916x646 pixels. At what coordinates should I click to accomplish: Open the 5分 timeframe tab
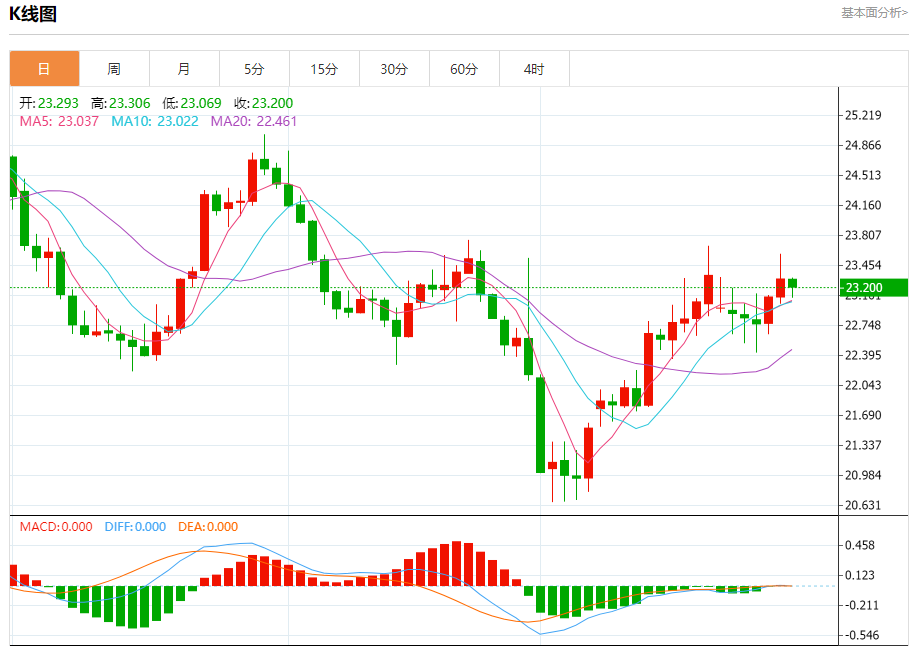(x=254, y=69)
